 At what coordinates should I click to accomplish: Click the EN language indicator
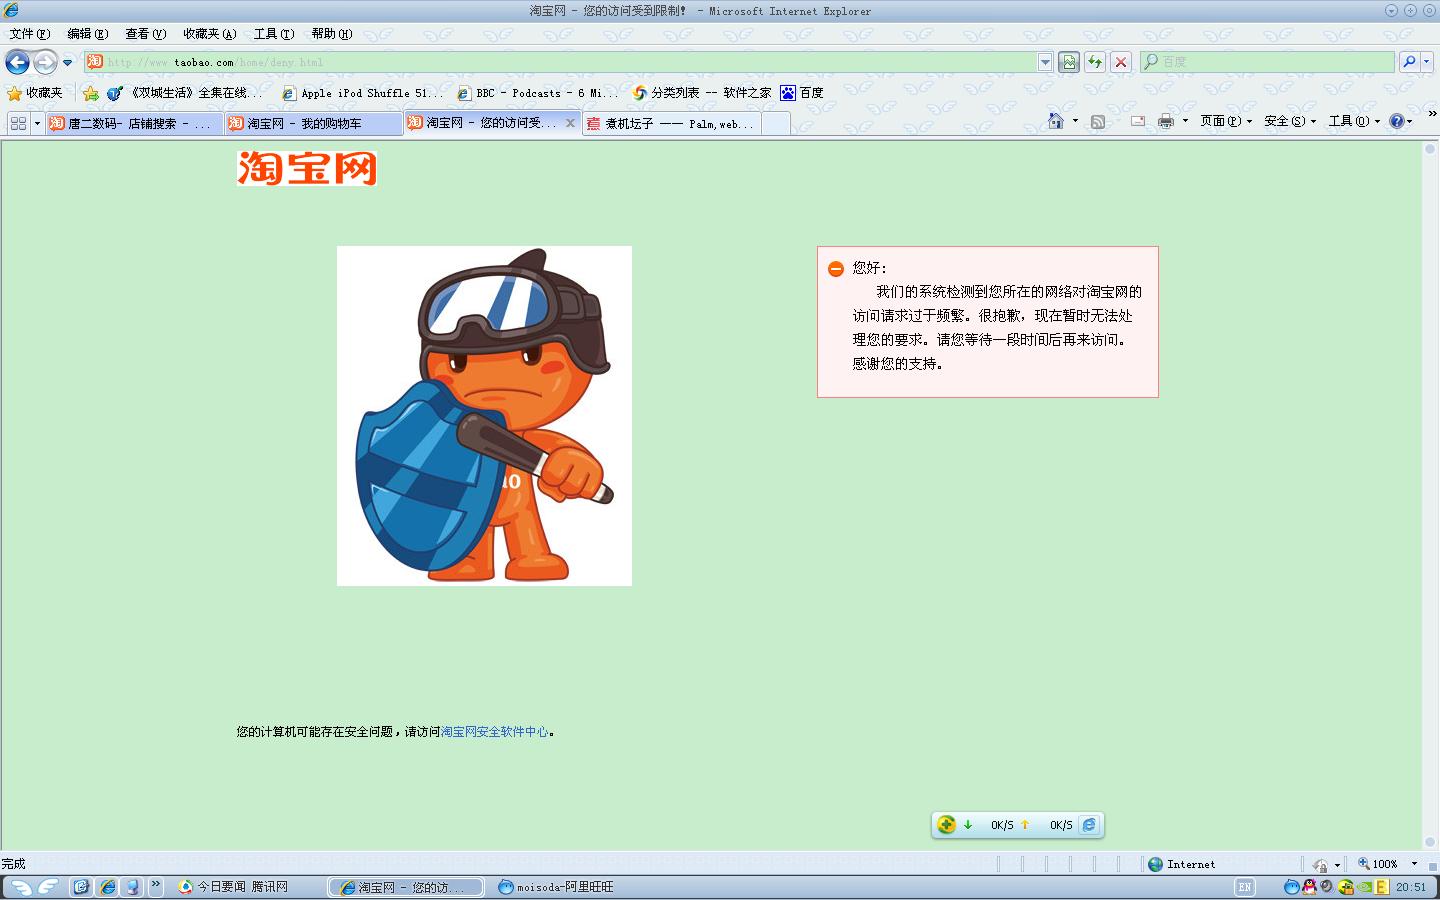[1244, 887]
